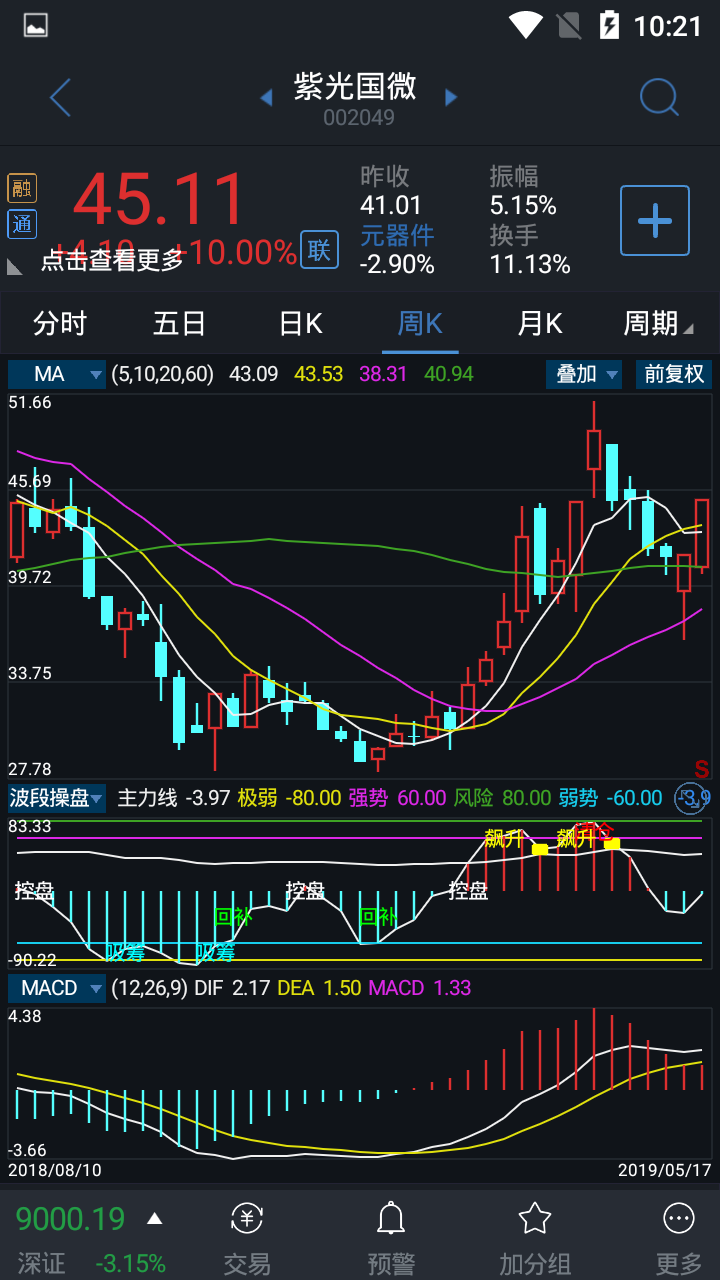Open the 预警 alert bell icon
The width and height of the screenshot is (720, 1280).
[x=391, y=1218]
